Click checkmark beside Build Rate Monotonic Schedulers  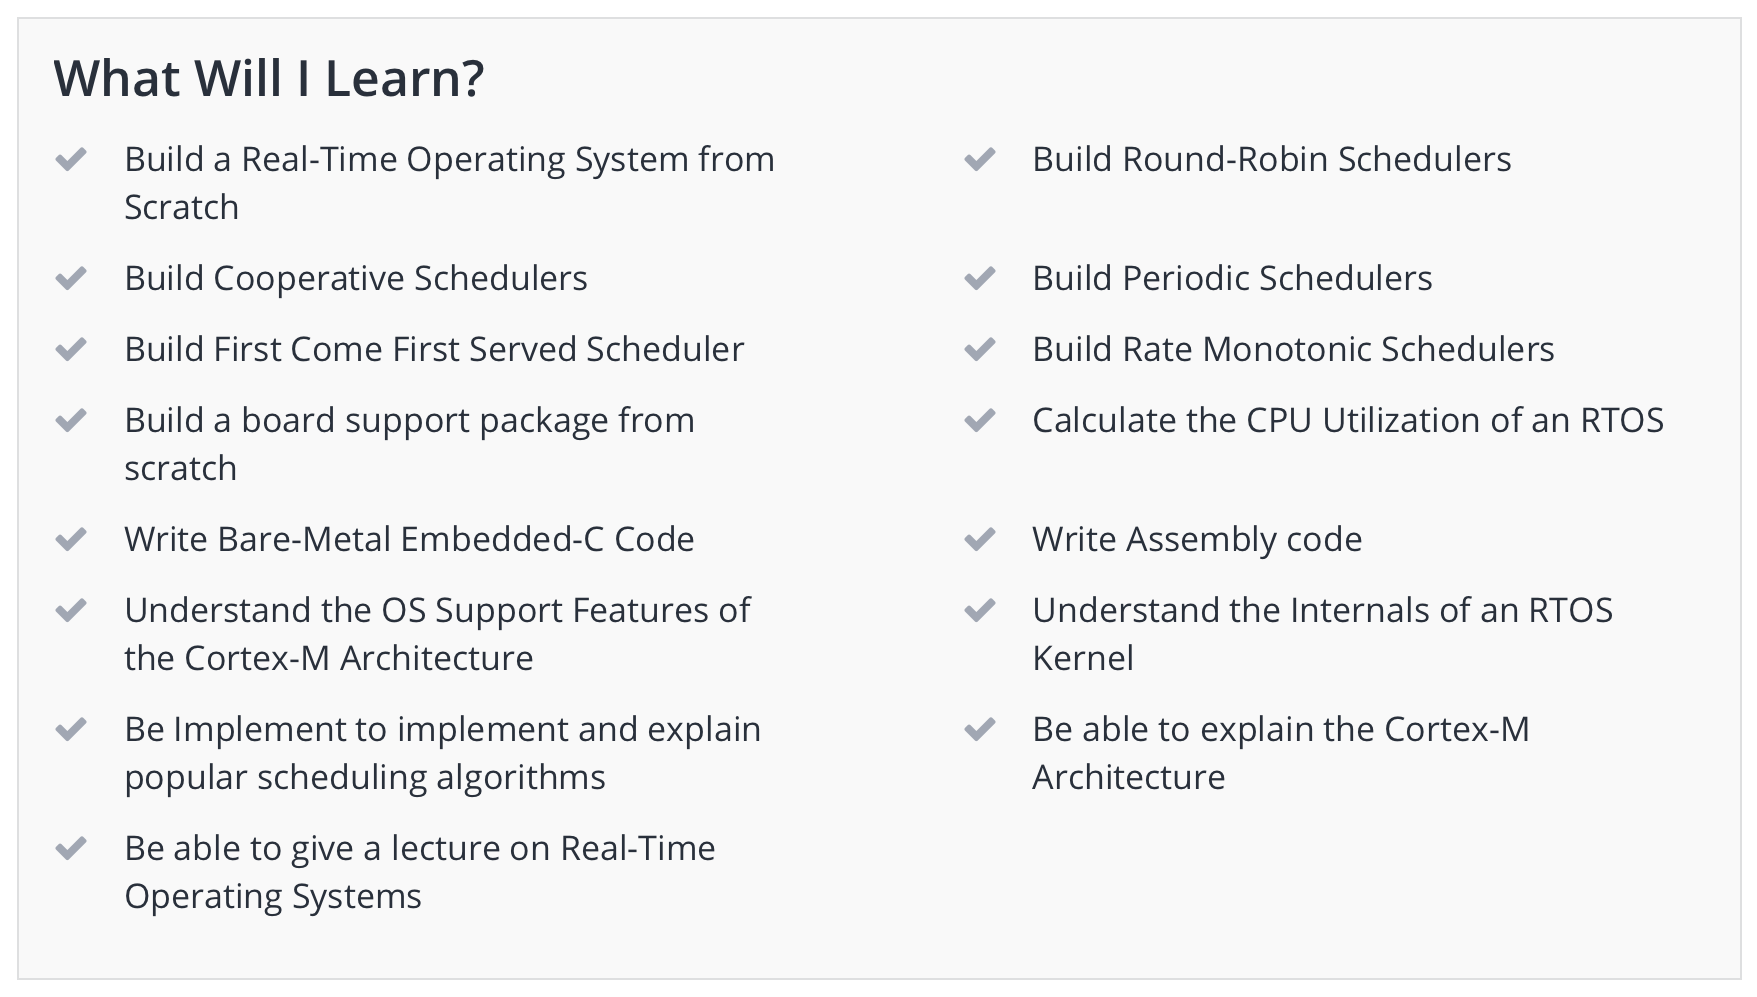click(x=979, y=349)
